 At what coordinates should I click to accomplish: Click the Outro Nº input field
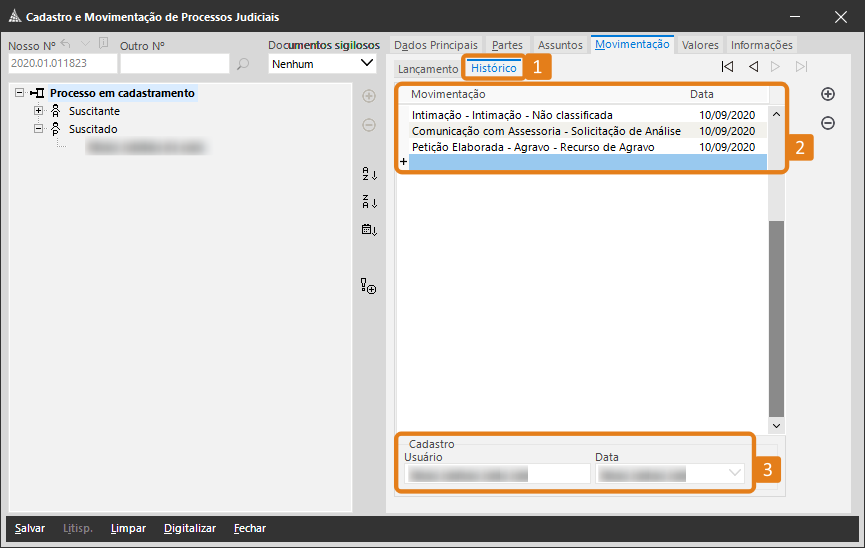click(x=175, y=64)
